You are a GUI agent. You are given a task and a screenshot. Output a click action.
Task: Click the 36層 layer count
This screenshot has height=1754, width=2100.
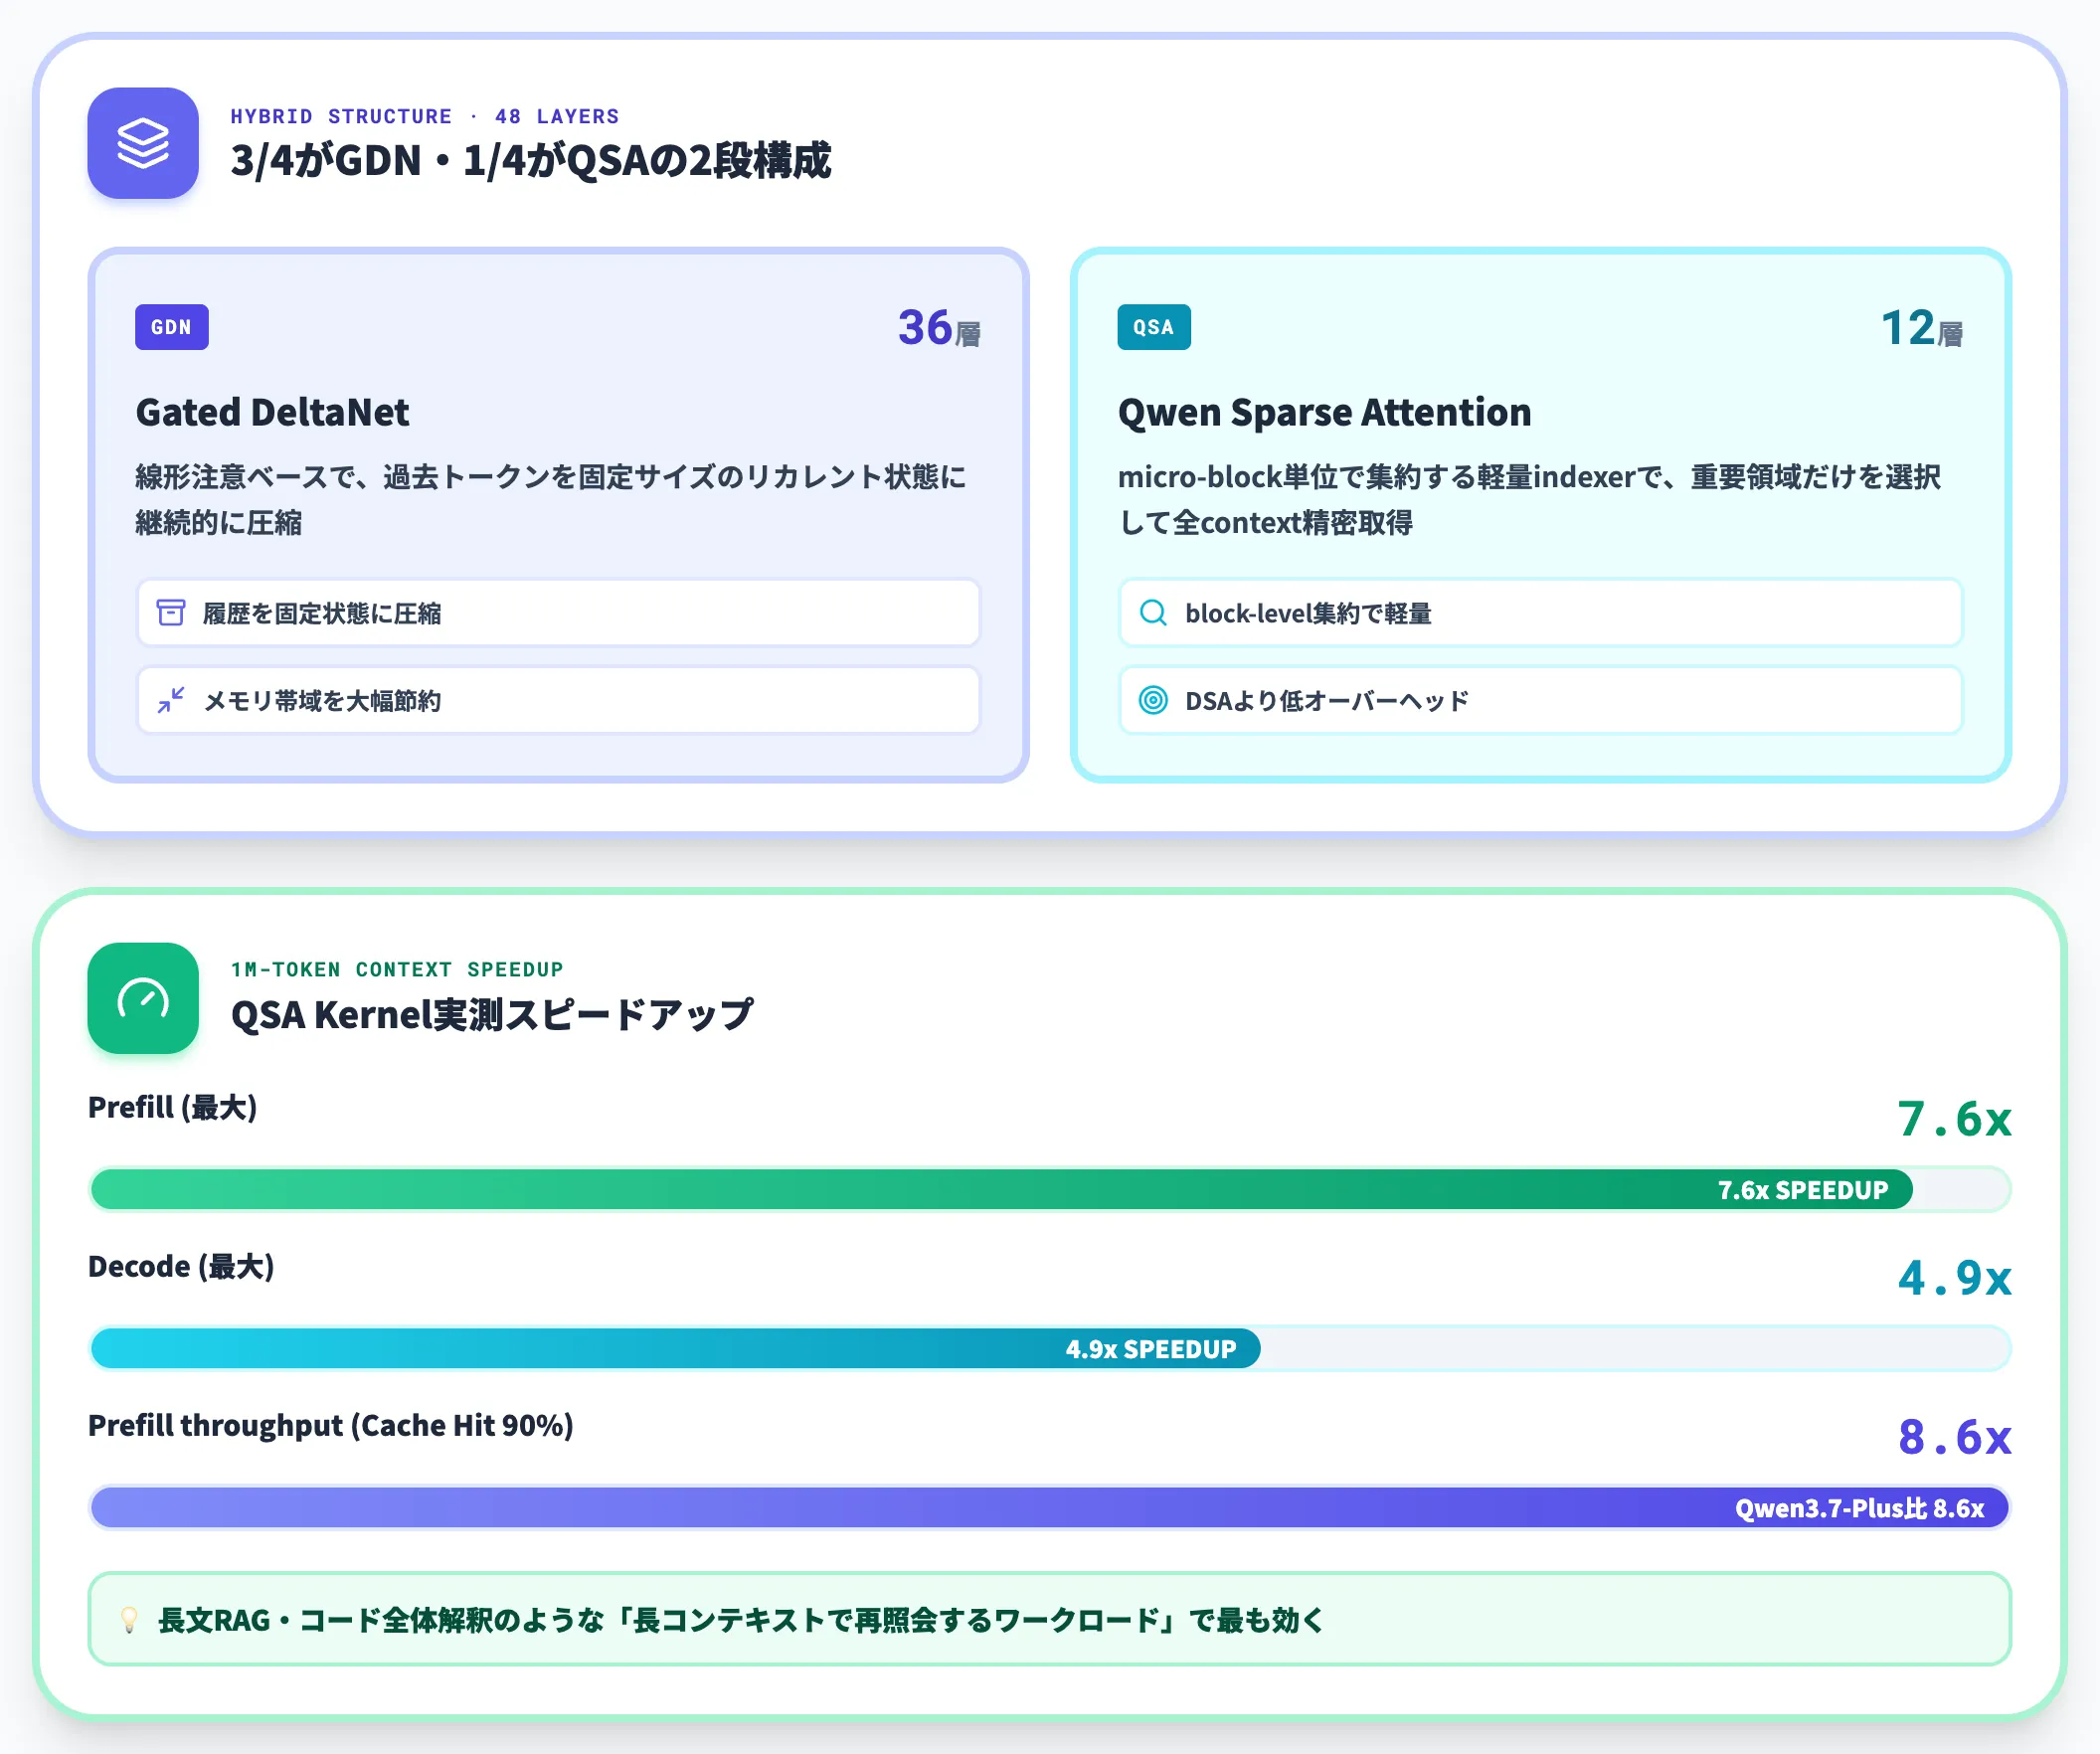[939, 327]
